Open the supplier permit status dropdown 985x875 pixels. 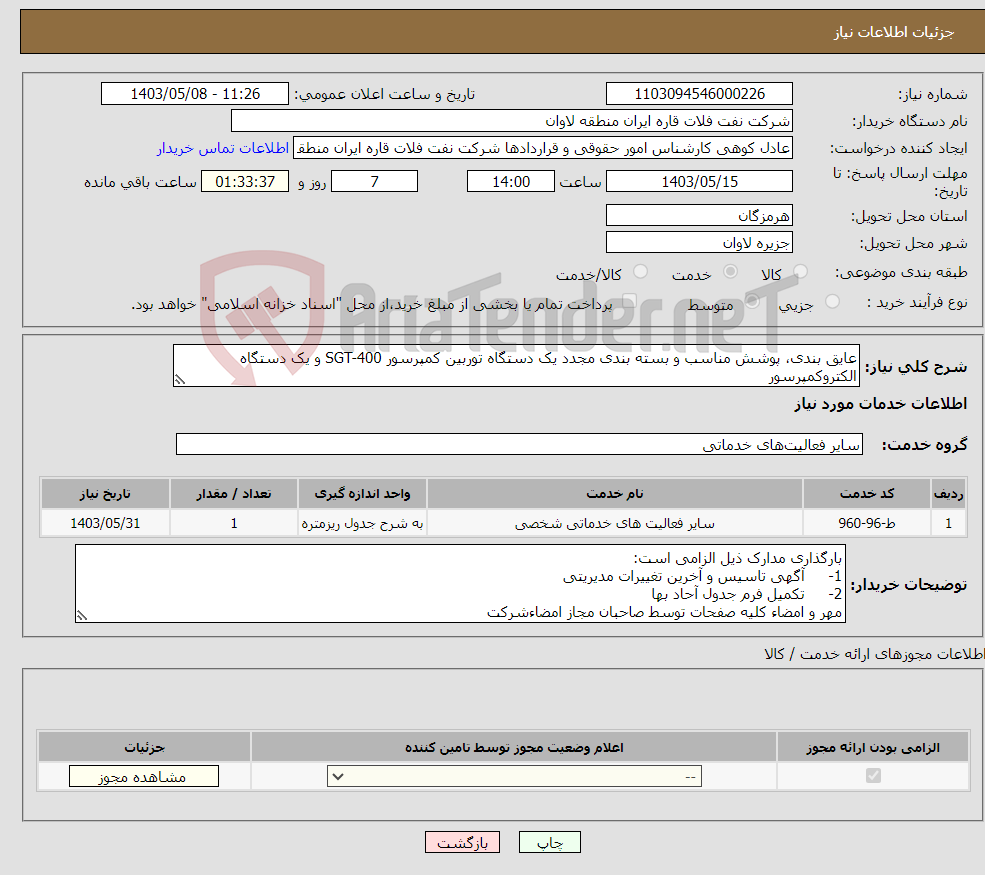click(514, 776)
